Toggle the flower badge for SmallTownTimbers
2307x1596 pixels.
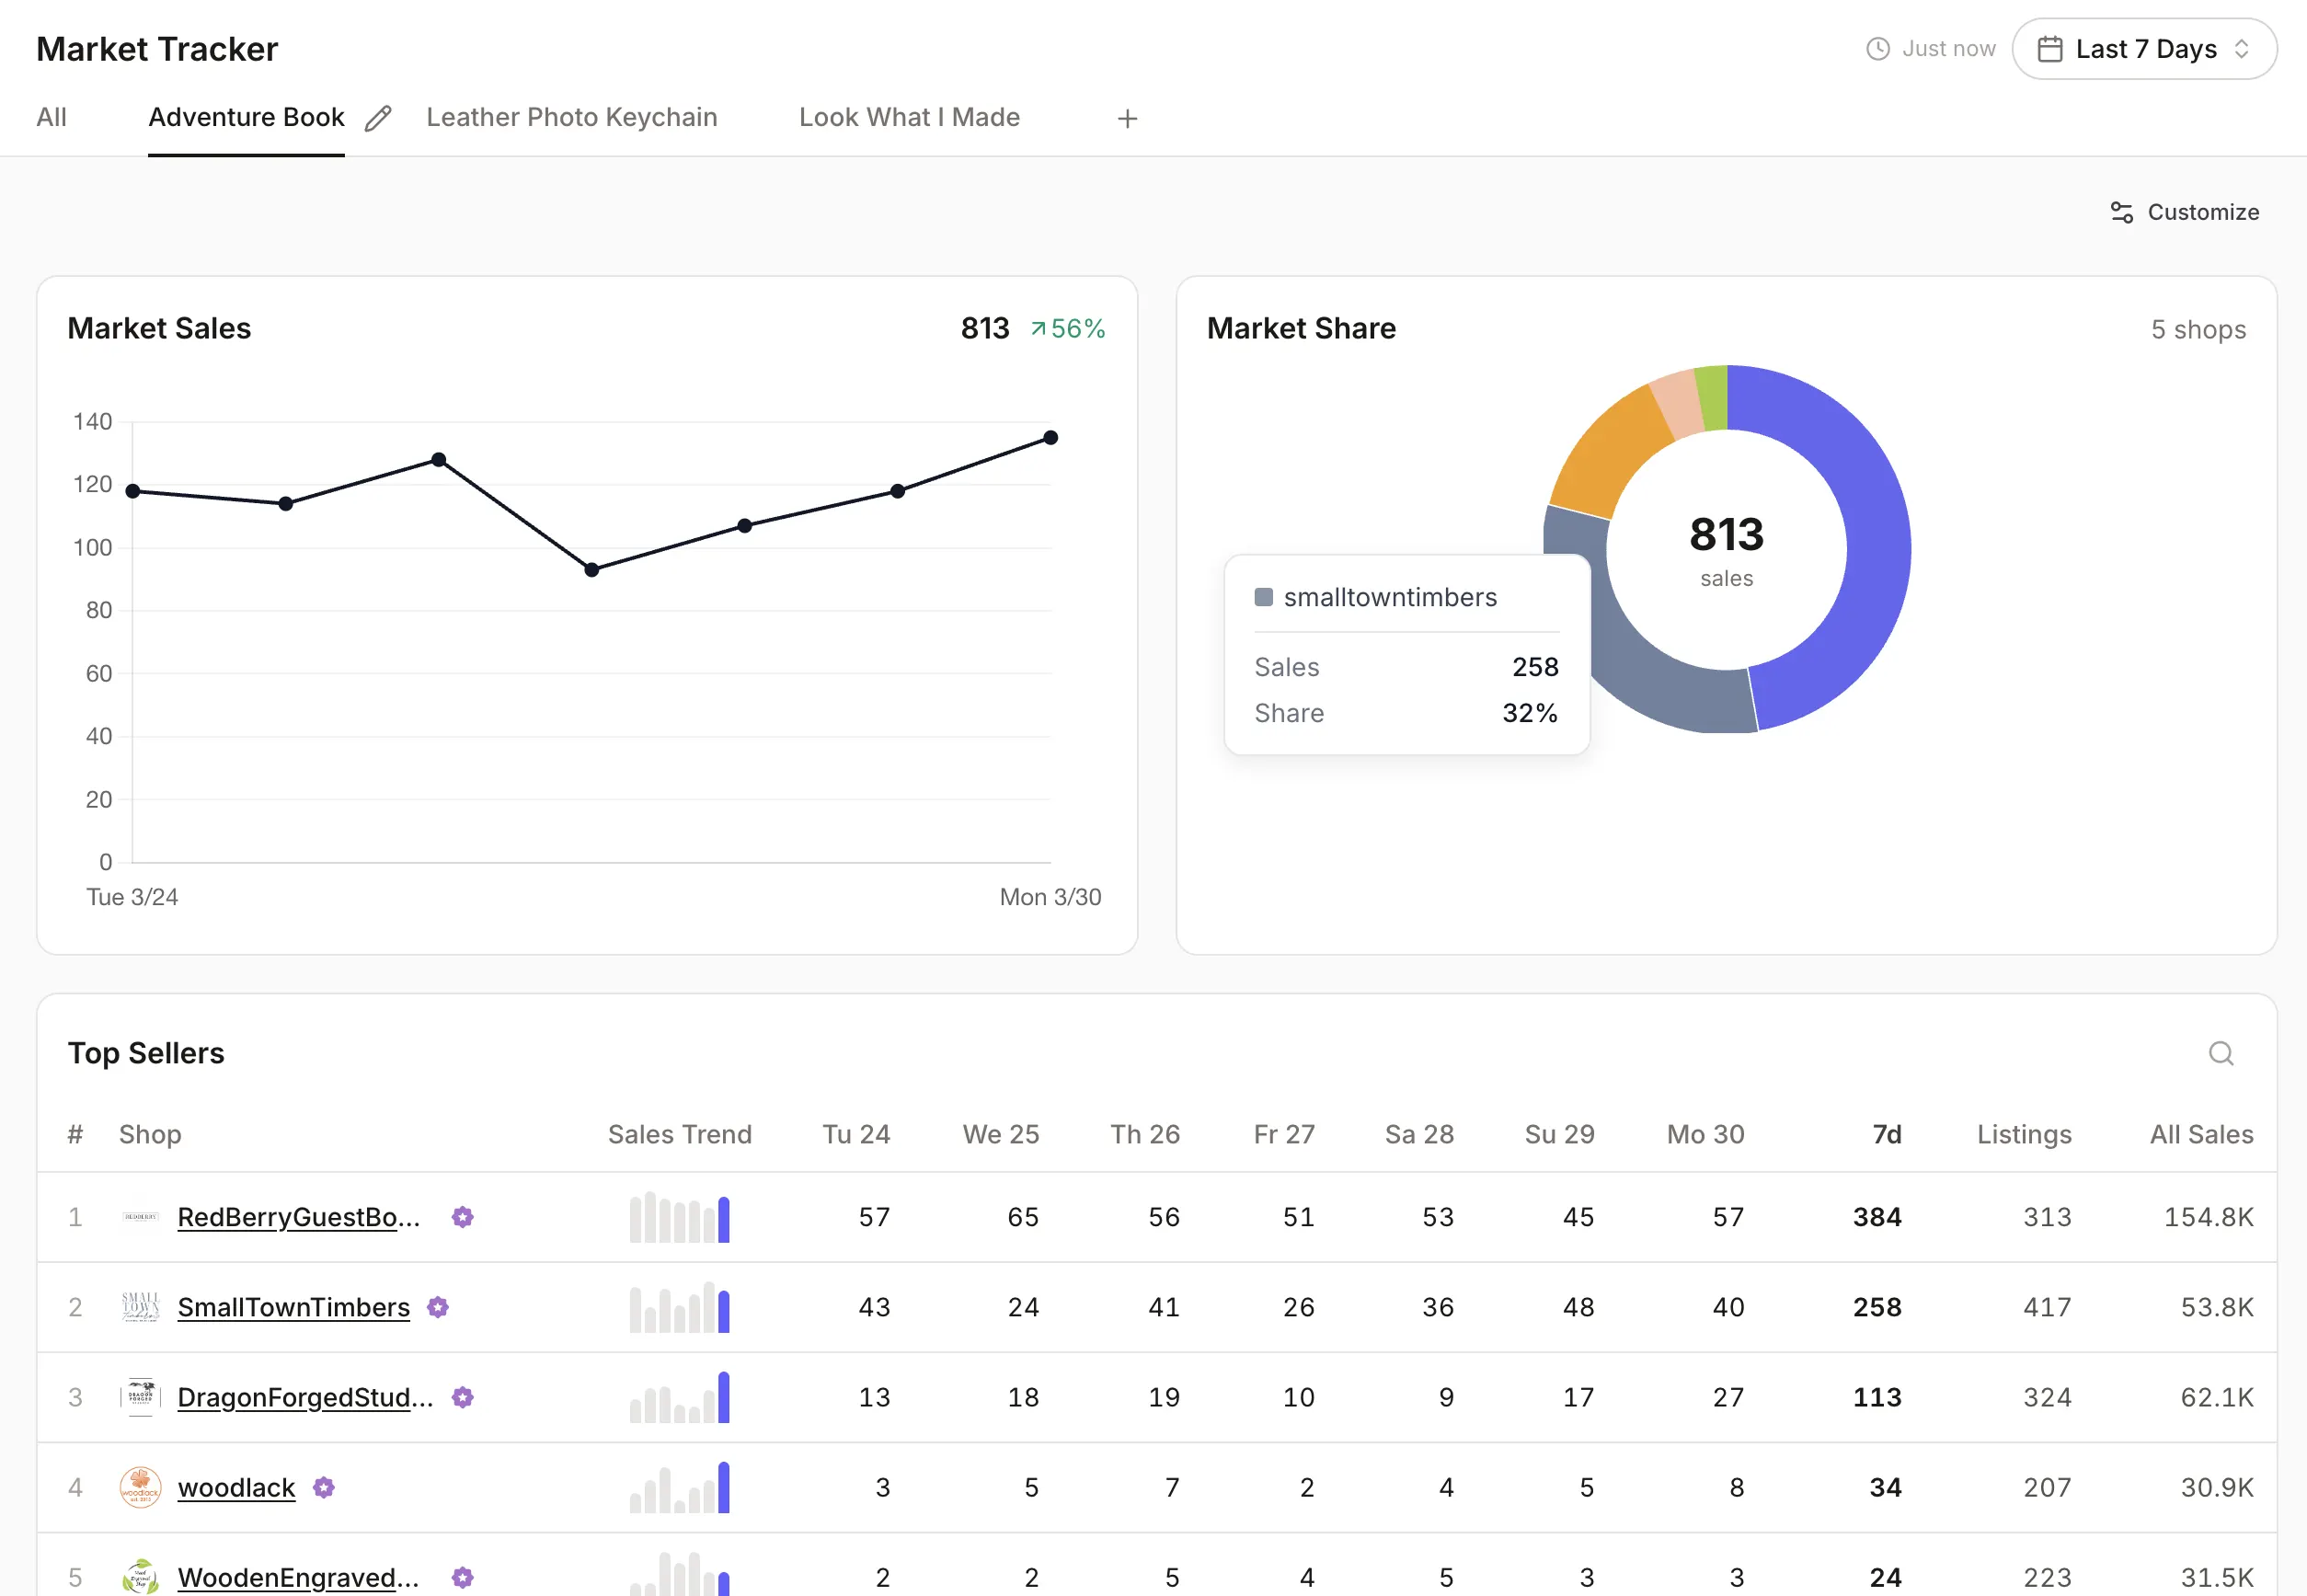click(439, 1306)
